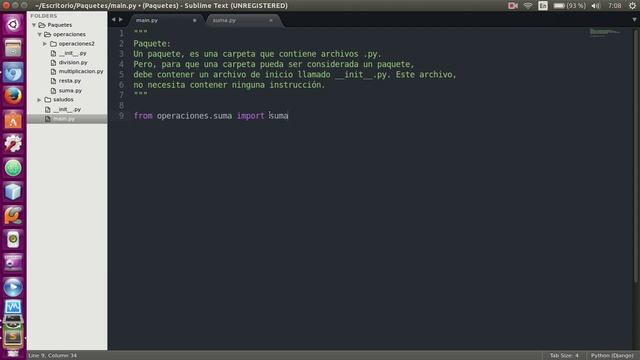Click the word 'instrucción.' on line 6
Image resolution: width=640 pixels, height=360 pixels.
(x=297, y=85)
